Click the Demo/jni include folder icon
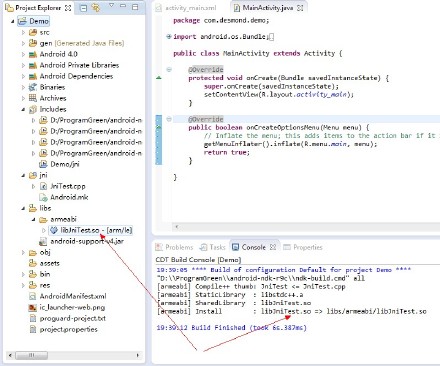Screen dimensions: 440x366 click(x=43, y=164)
